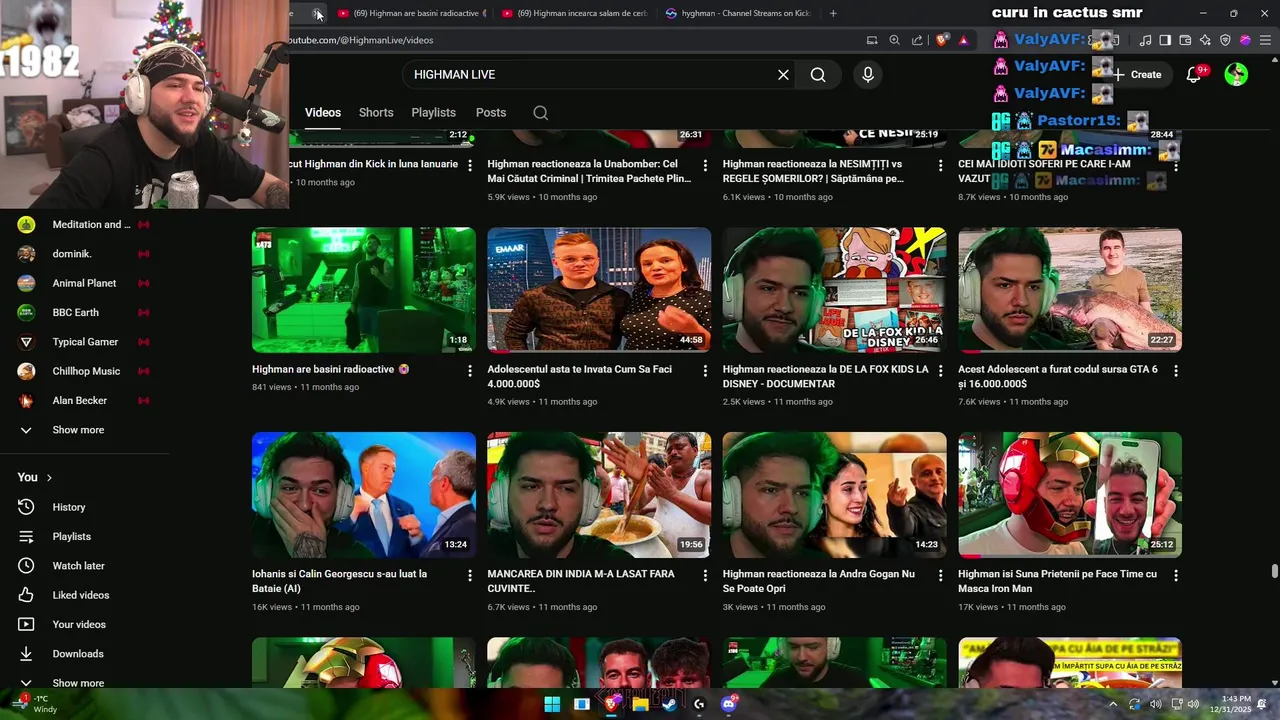Open the Brave playlist music note icon

tap(1146, 40)
